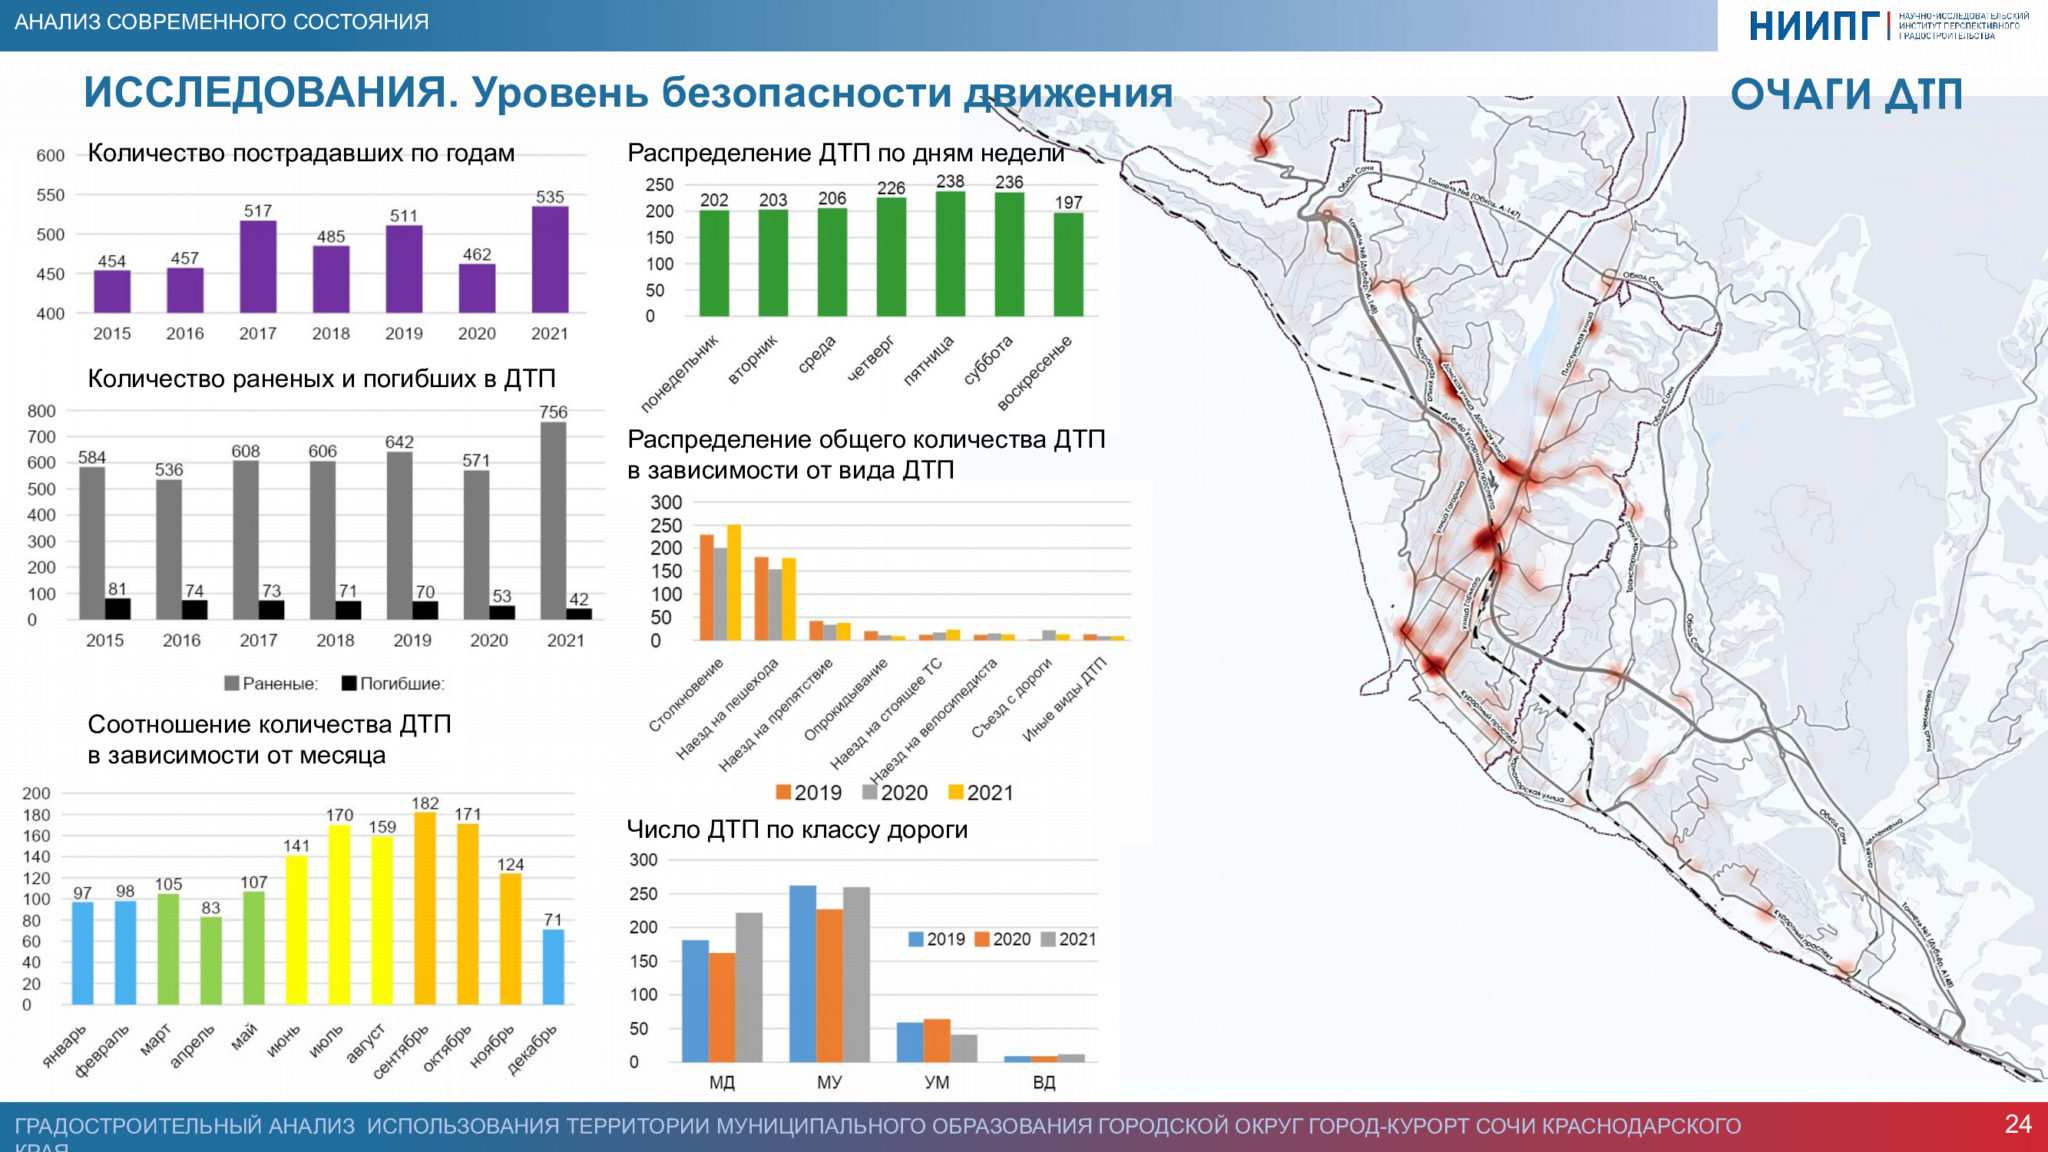Click value 141 above the June bar

tap(297, 846)
